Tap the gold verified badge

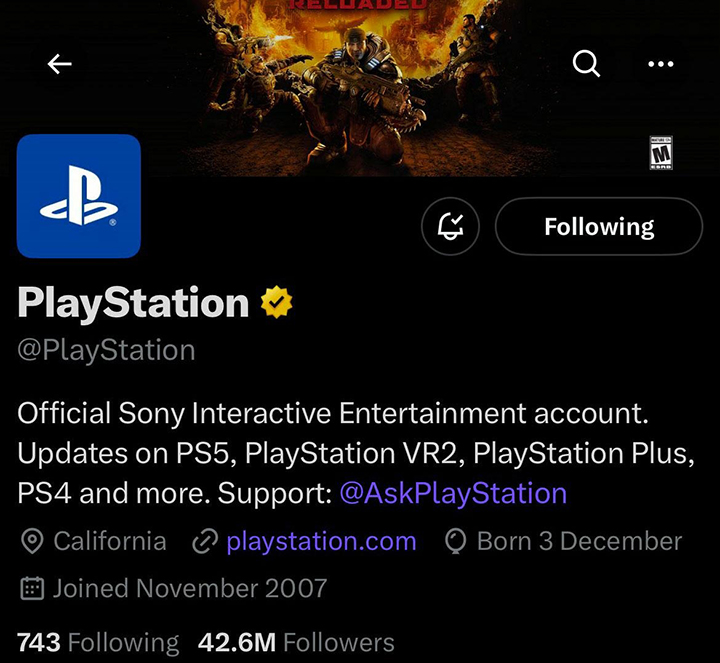tap(276, 302)
